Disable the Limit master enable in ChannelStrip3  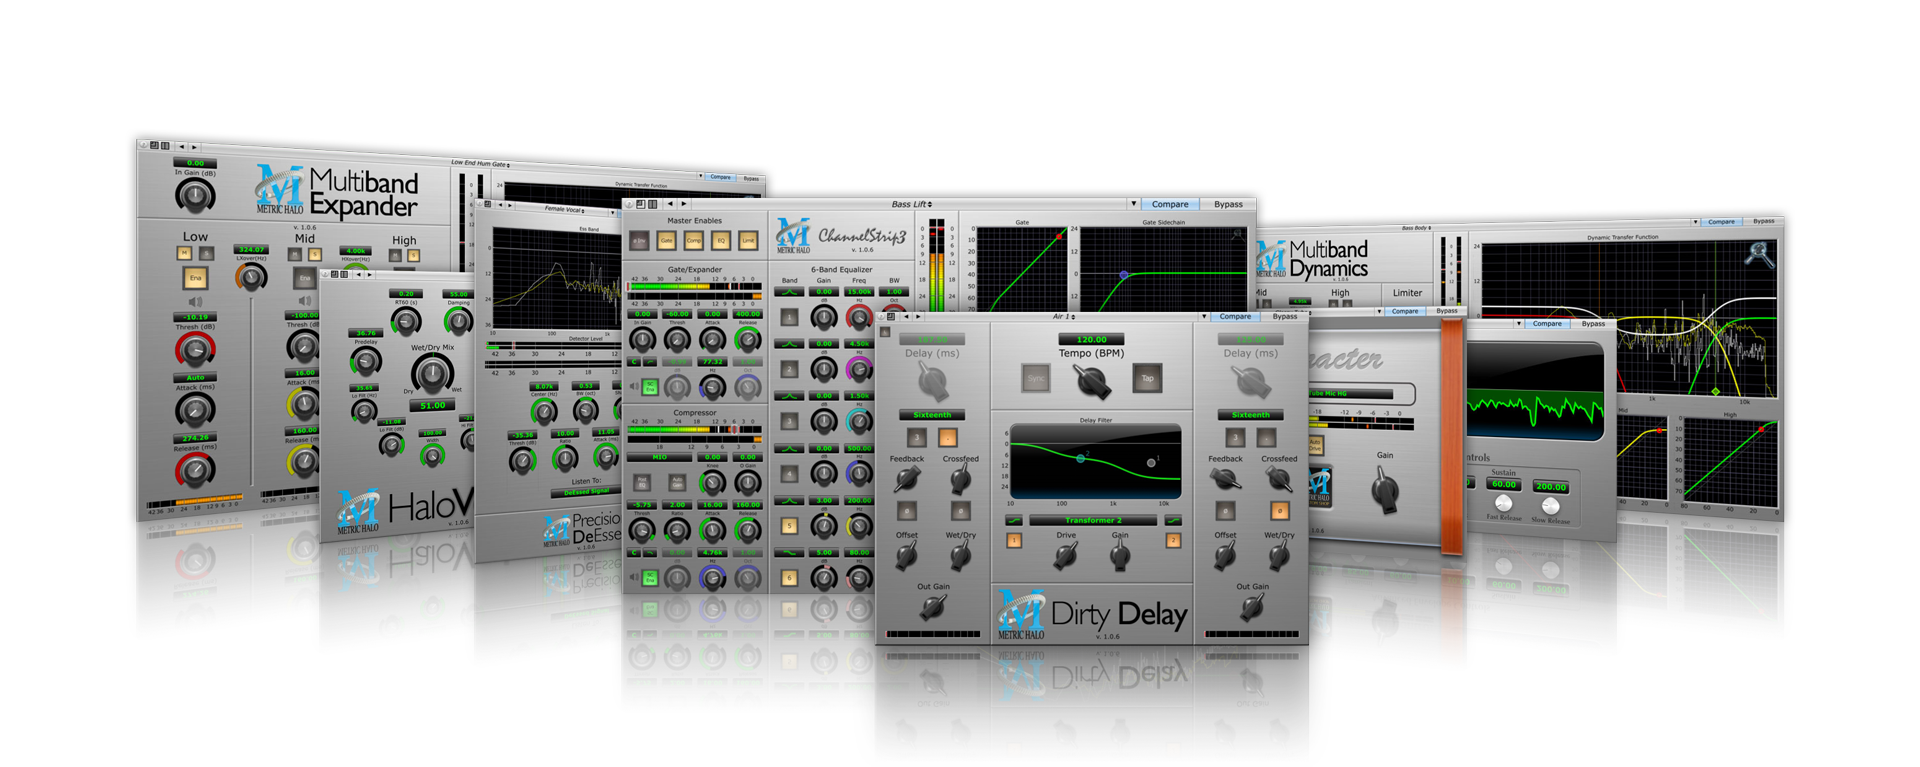pos(748,241)
